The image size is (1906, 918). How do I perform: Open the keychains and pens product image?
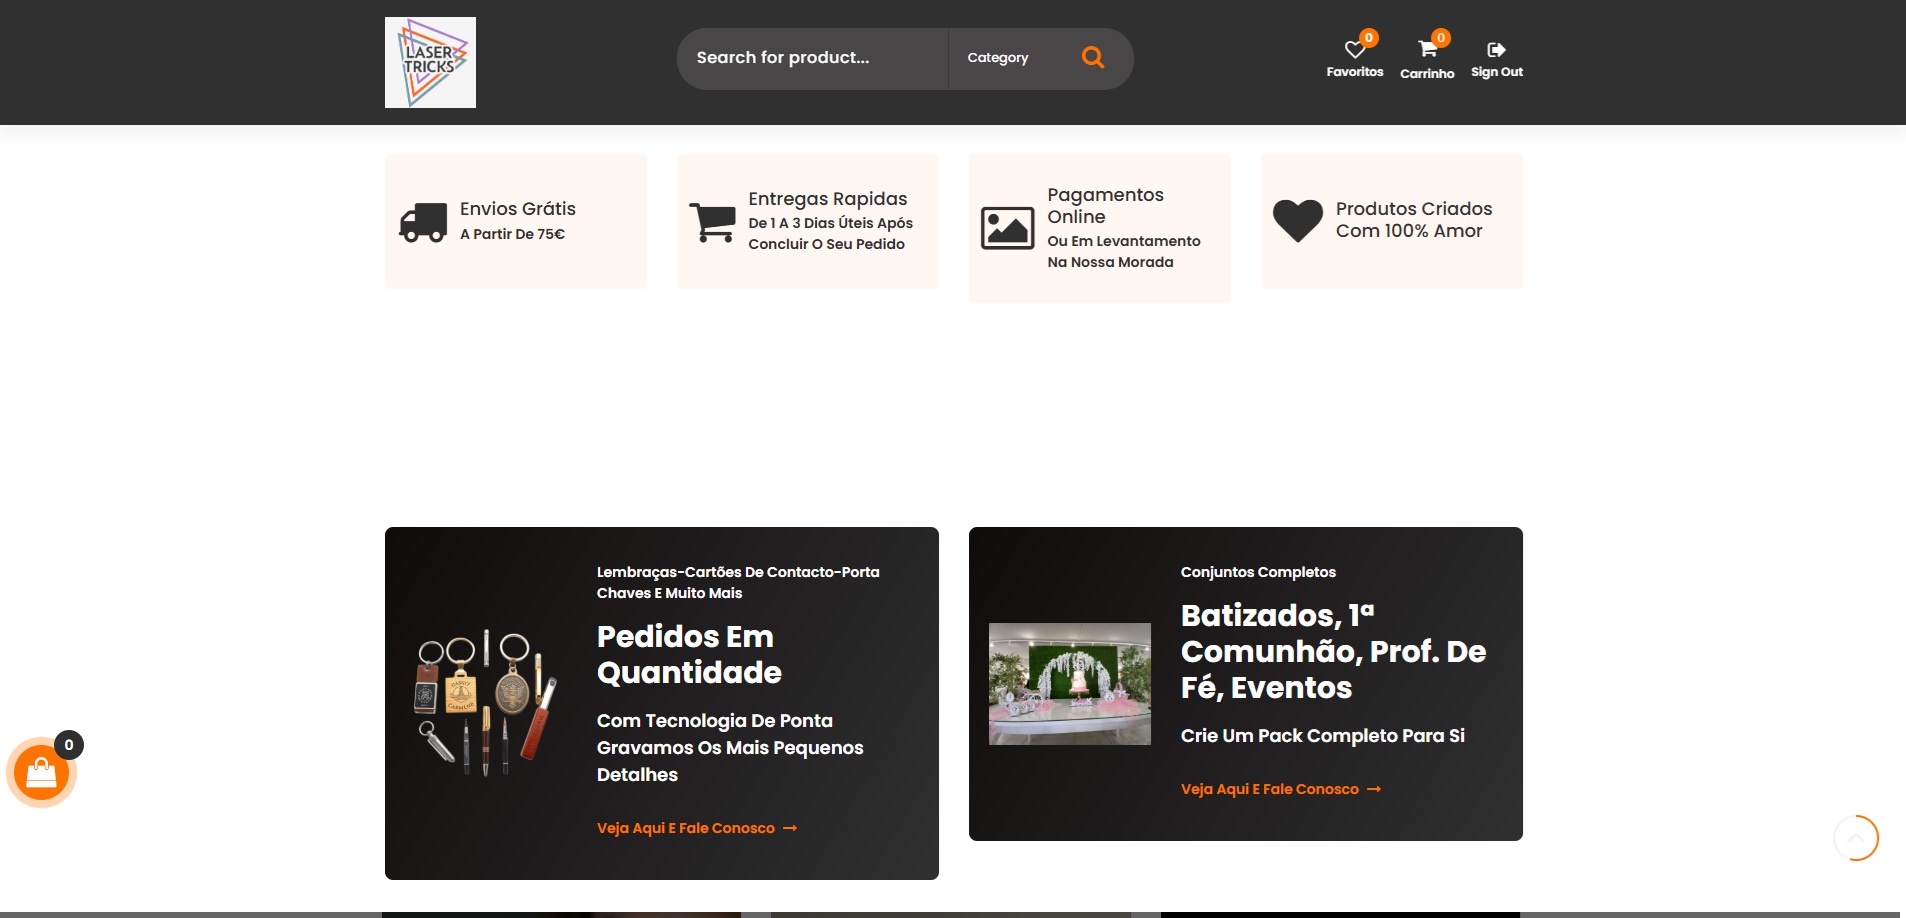486,703
